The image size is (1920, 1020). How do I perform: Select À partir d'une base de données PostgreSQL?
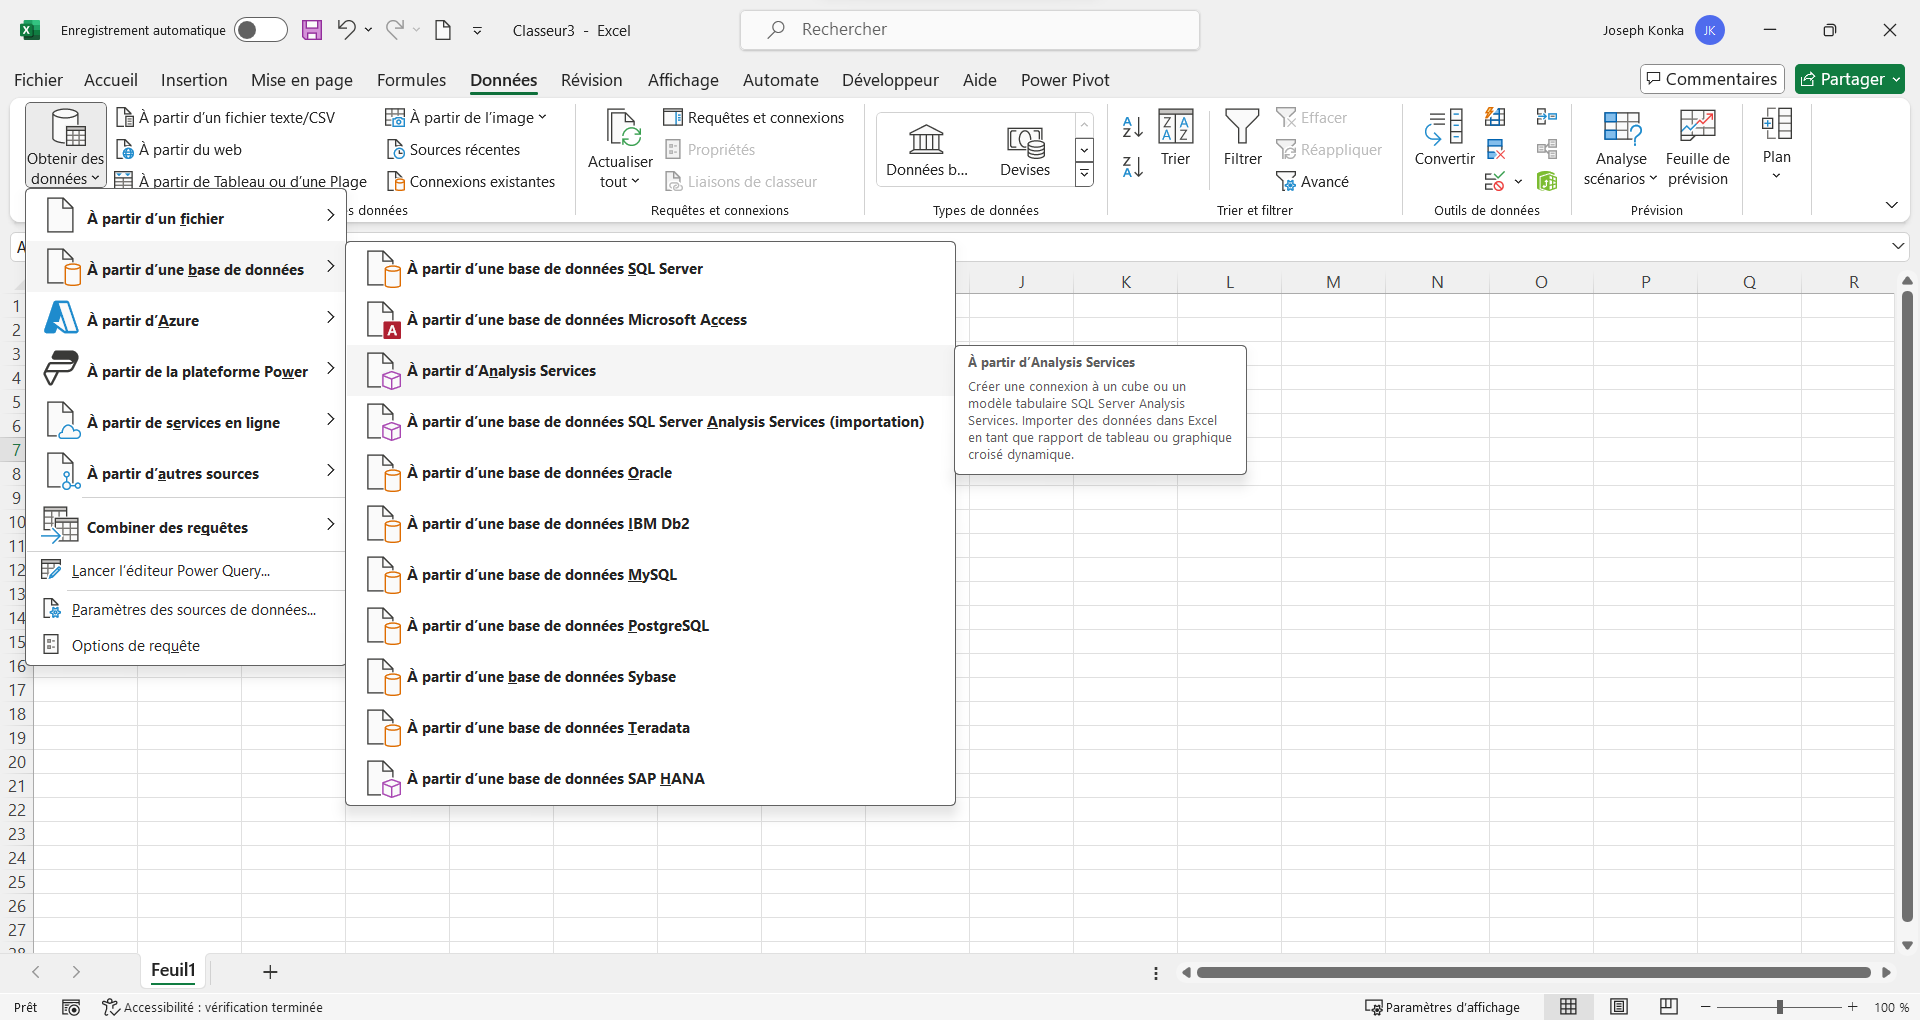[650, 626]
